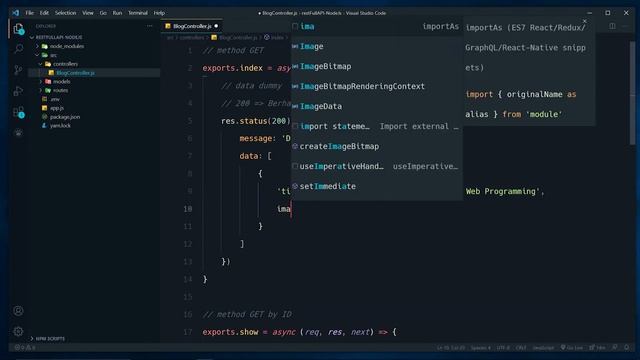The height and width of the screenshot is (360, 640).
Task: Click the feedback icon in status bar
Action: [x=615, y=348]
